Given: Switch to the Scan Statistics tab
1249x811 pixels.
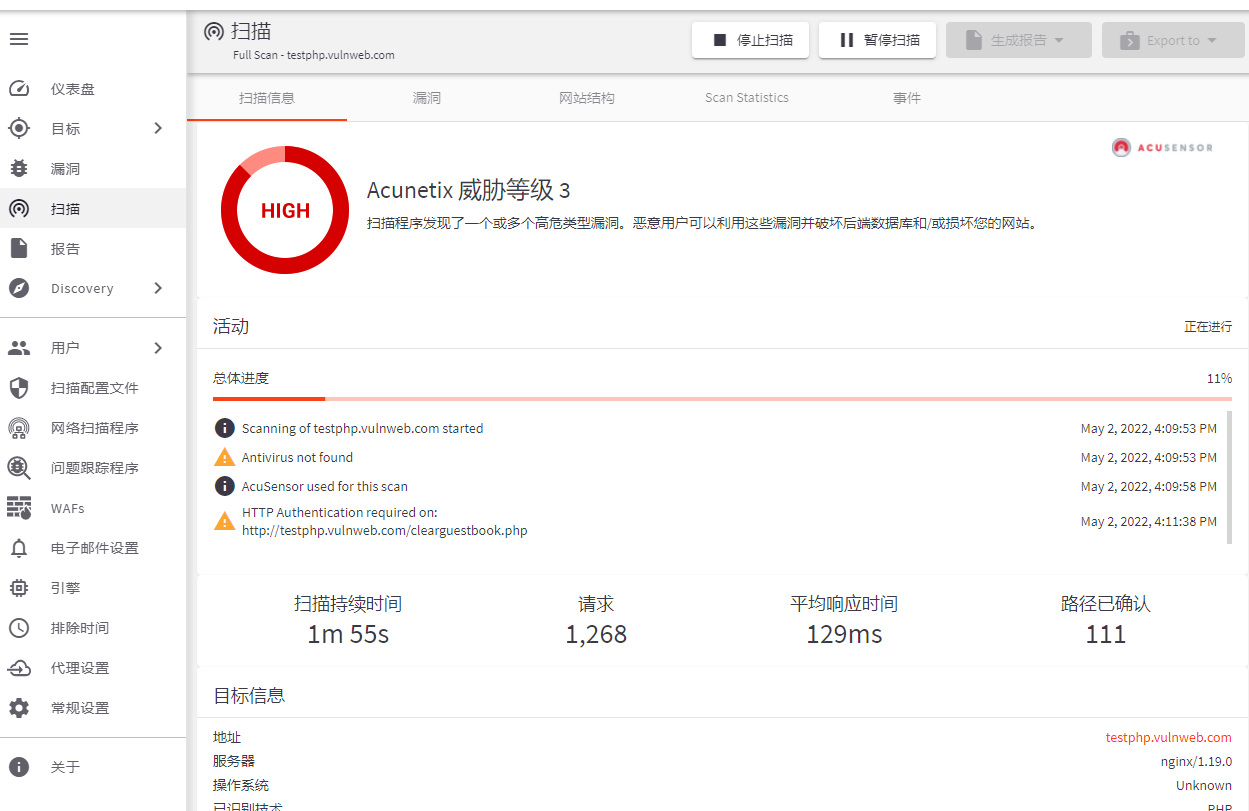Looking at the screenshot, I should point(747,98).
